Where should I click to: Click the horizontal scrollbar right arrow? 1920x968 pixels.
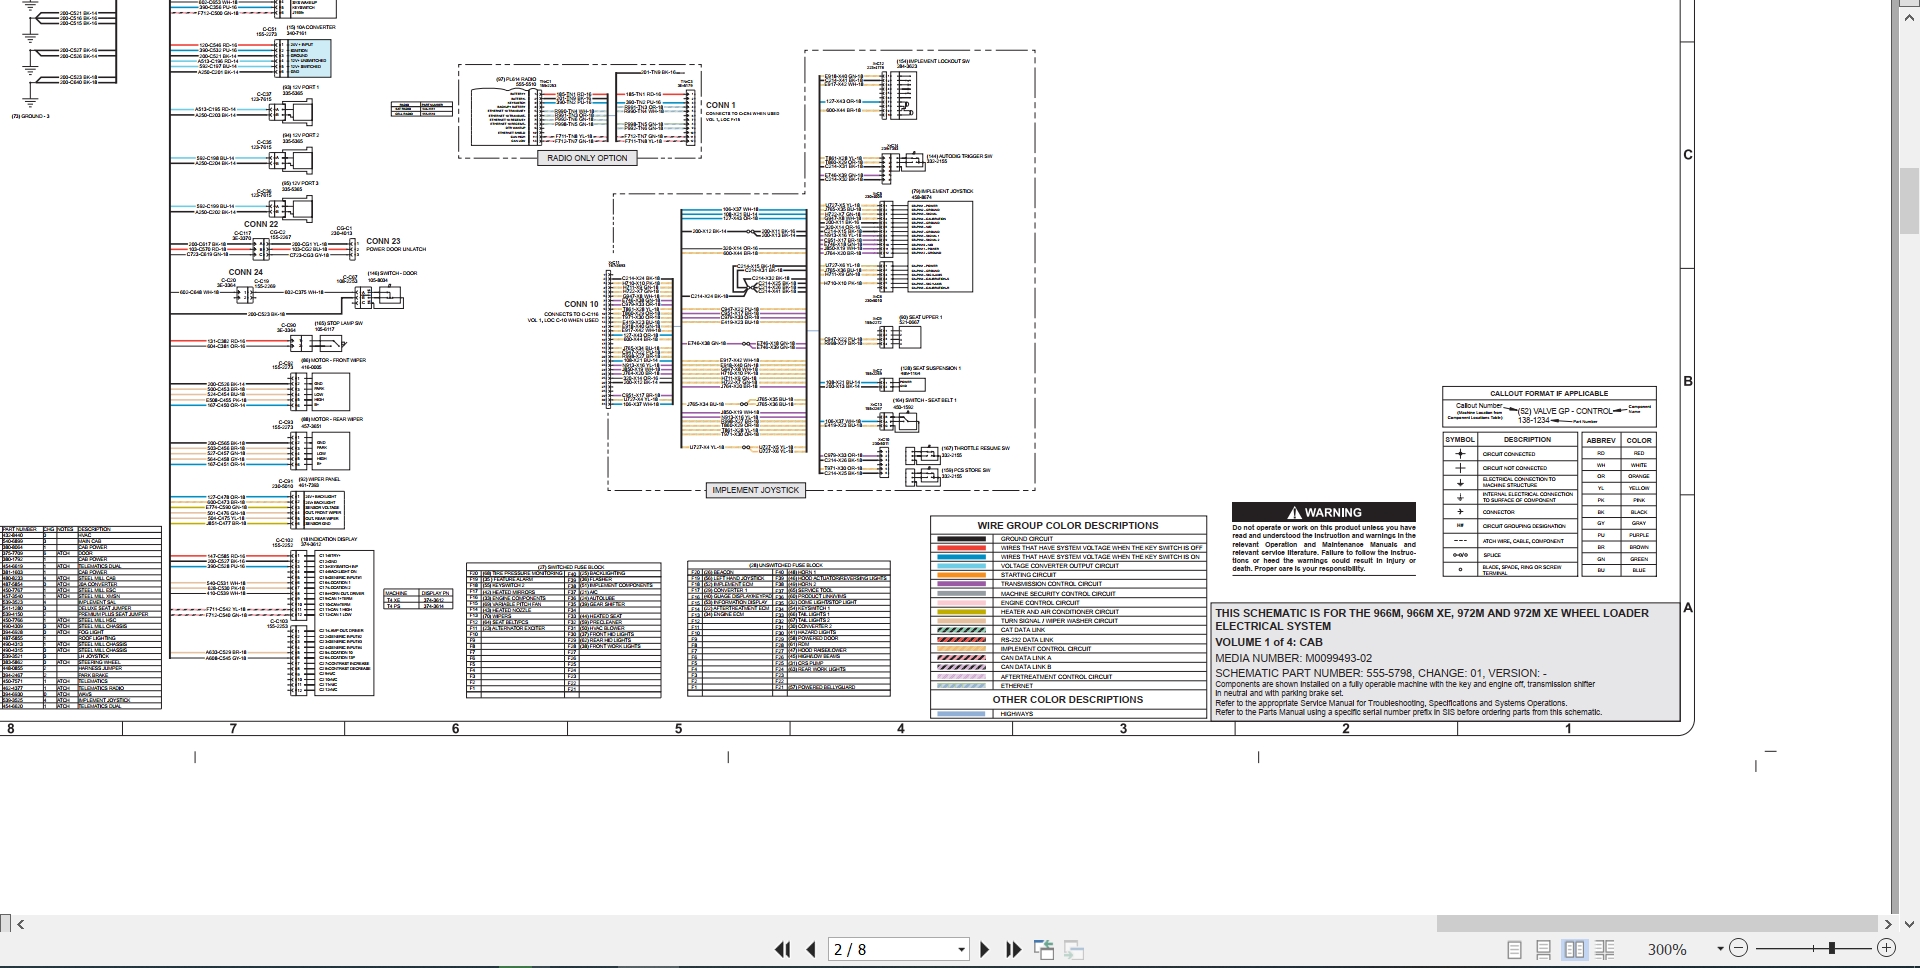coord(1888,924)
